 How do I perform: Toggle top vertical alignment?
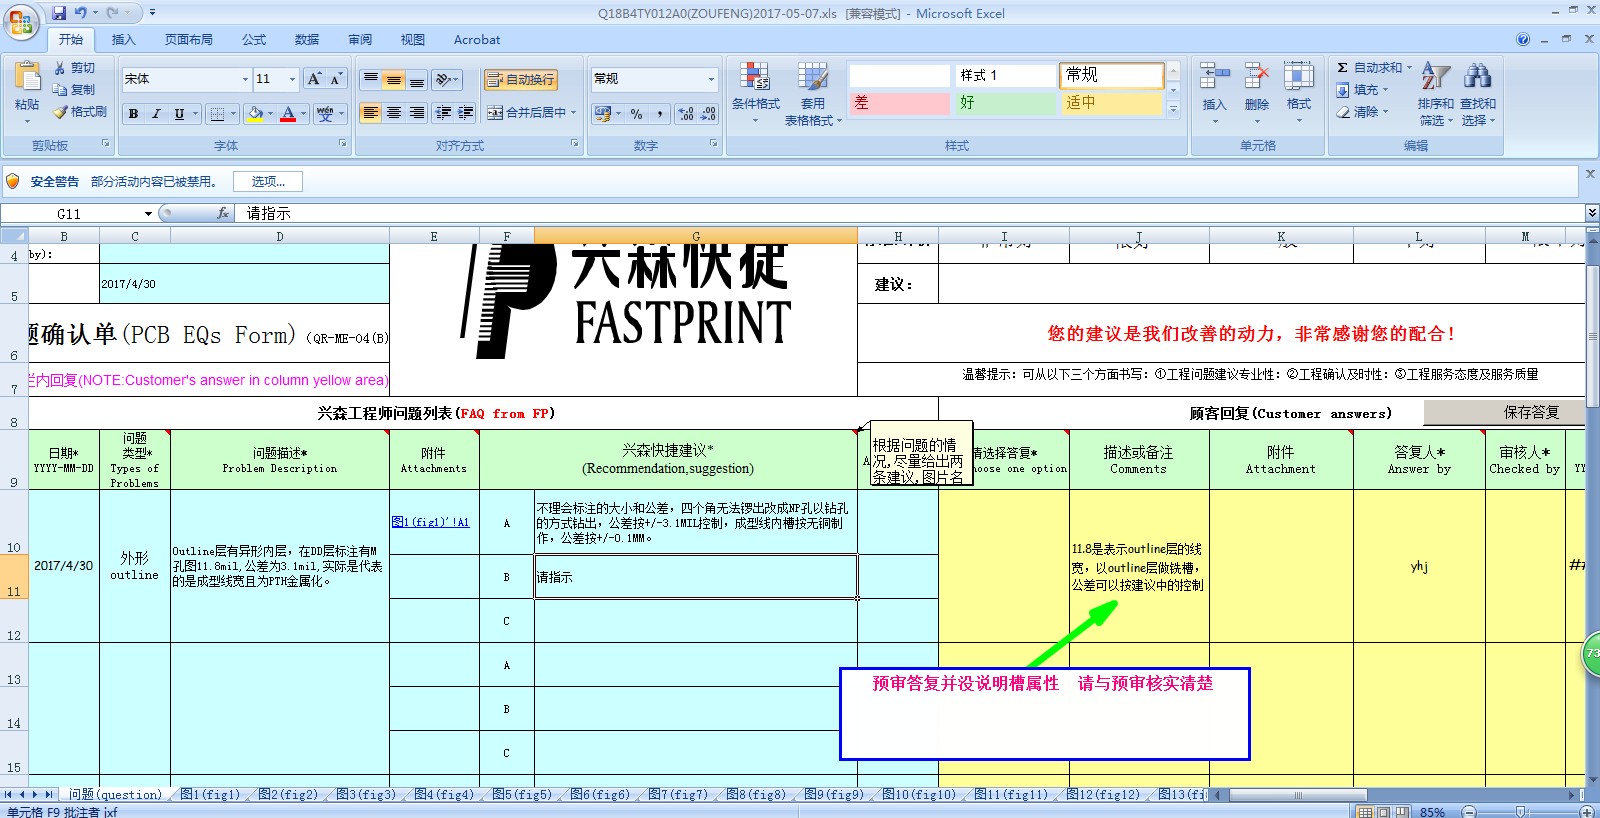coord(371,80)
